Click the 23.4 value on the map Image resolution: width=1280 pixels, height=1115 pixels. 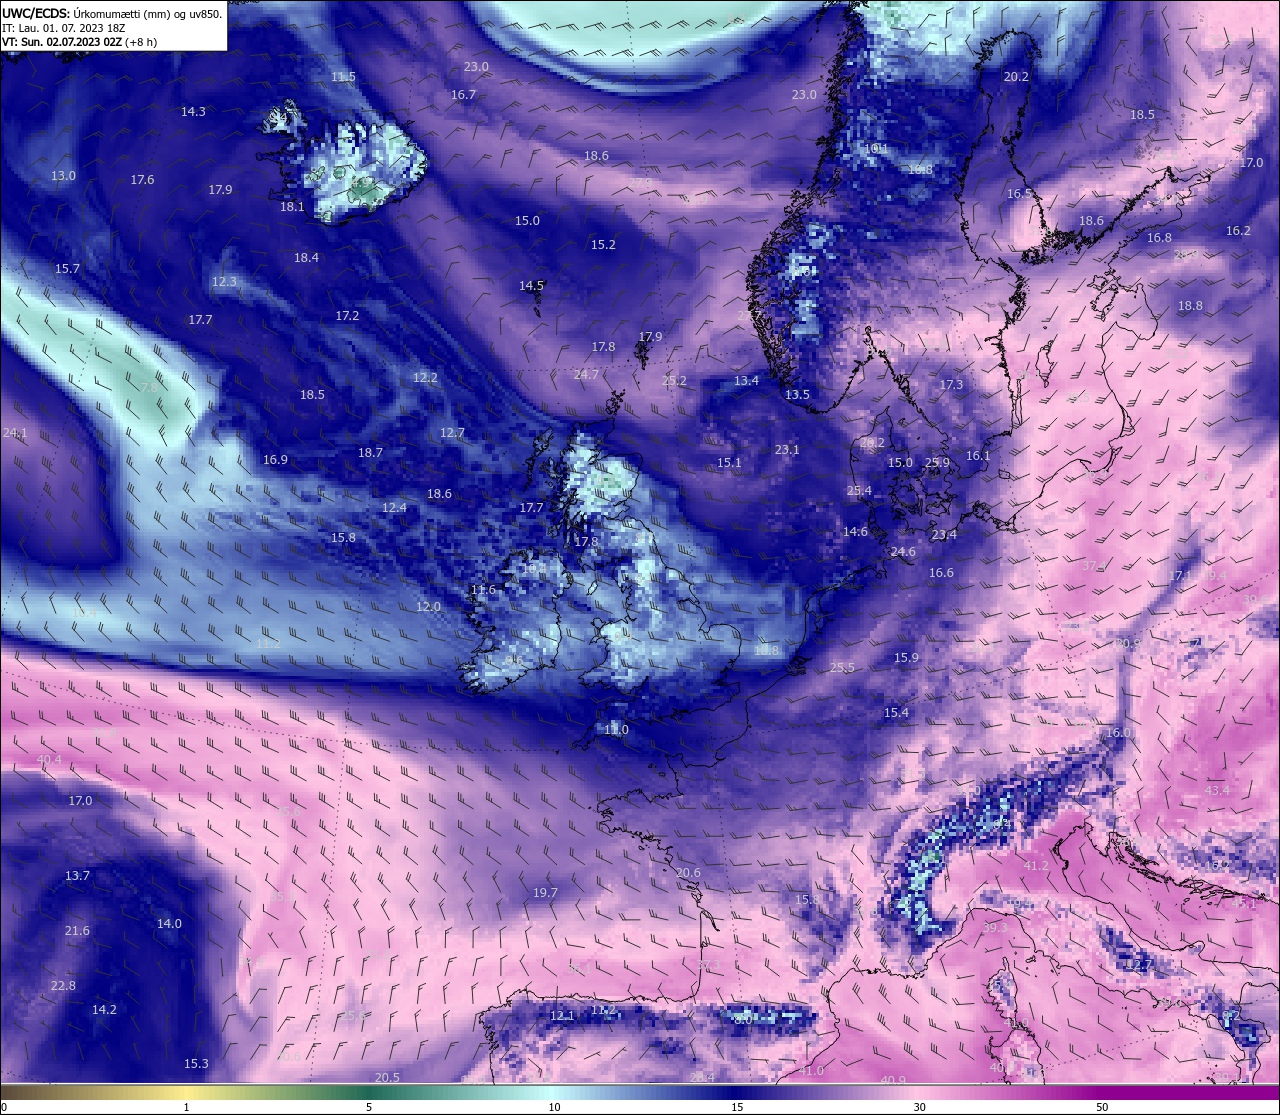click(944, 534)
